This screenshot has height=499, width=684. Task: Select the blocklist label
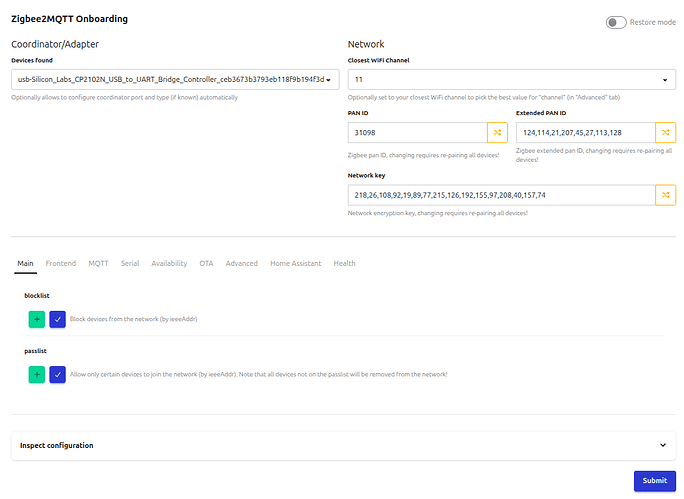(x=37, y=296)
